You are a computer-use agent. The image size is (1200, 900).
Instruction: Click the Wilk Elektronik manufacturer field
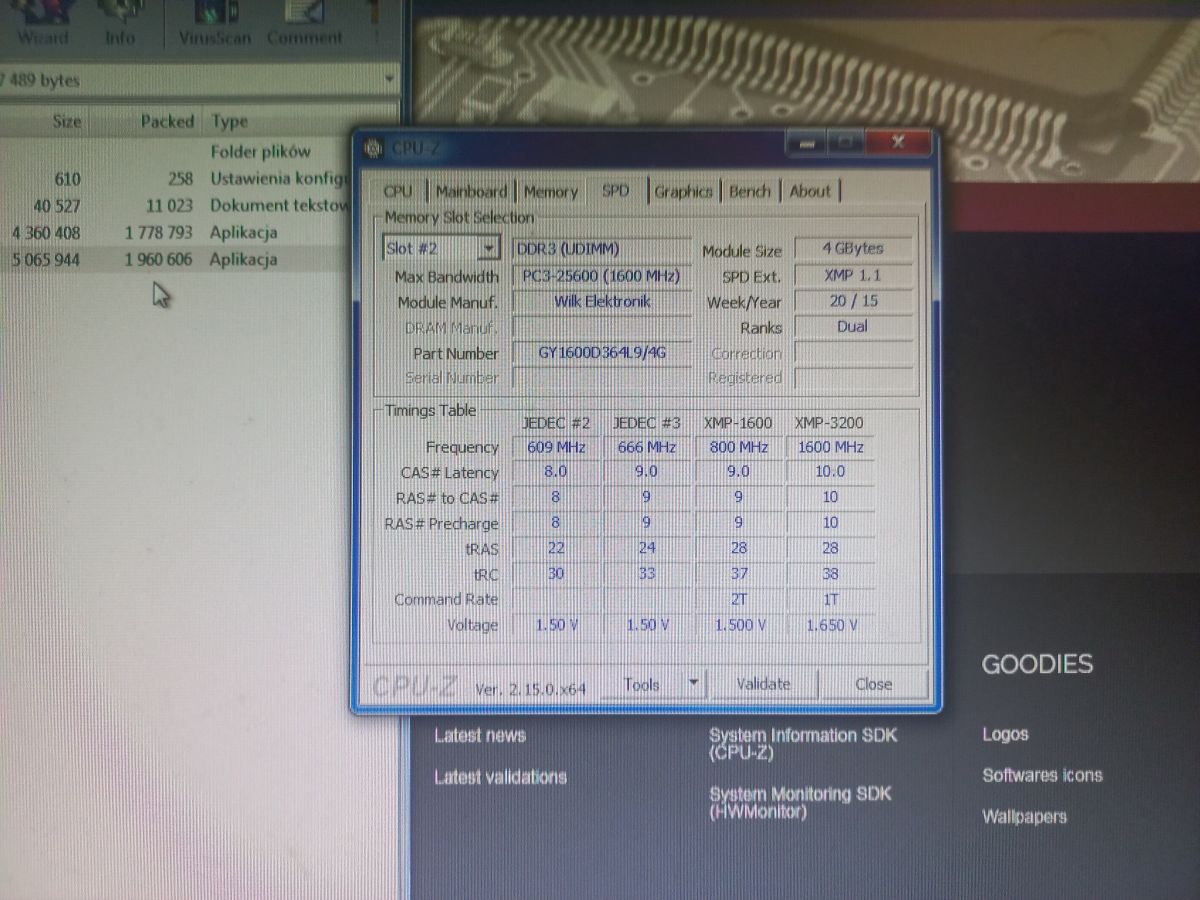coord(601,301)
